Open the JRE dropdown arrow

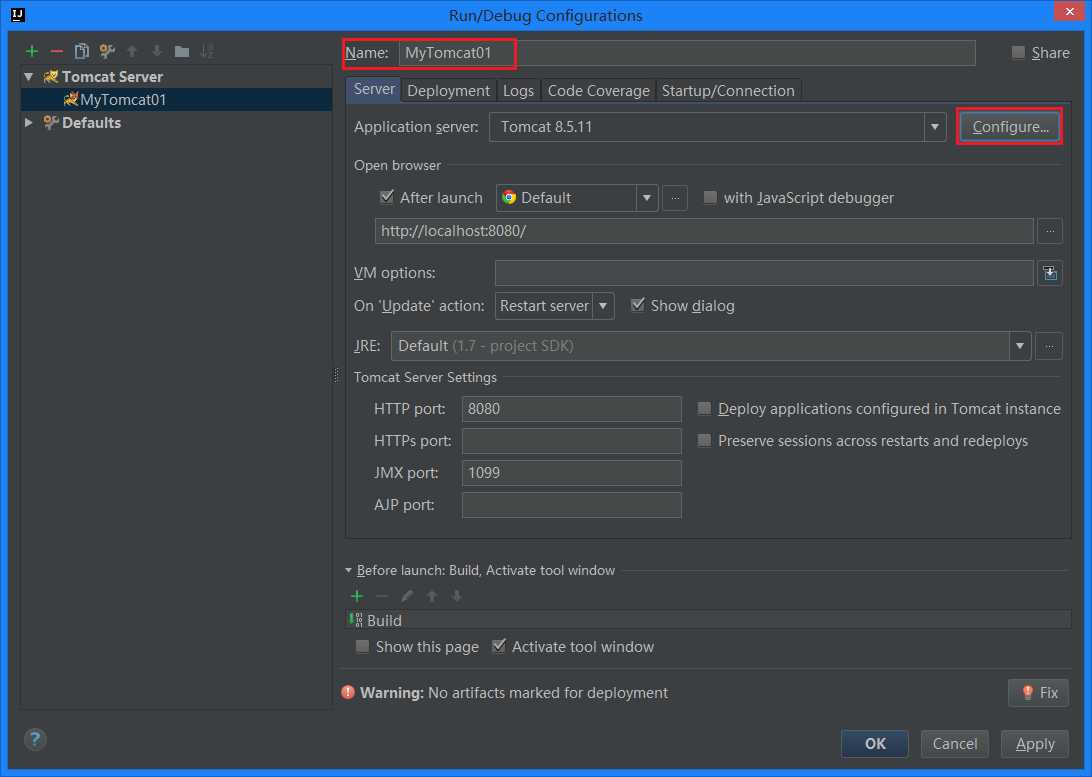click(1020, 346)
